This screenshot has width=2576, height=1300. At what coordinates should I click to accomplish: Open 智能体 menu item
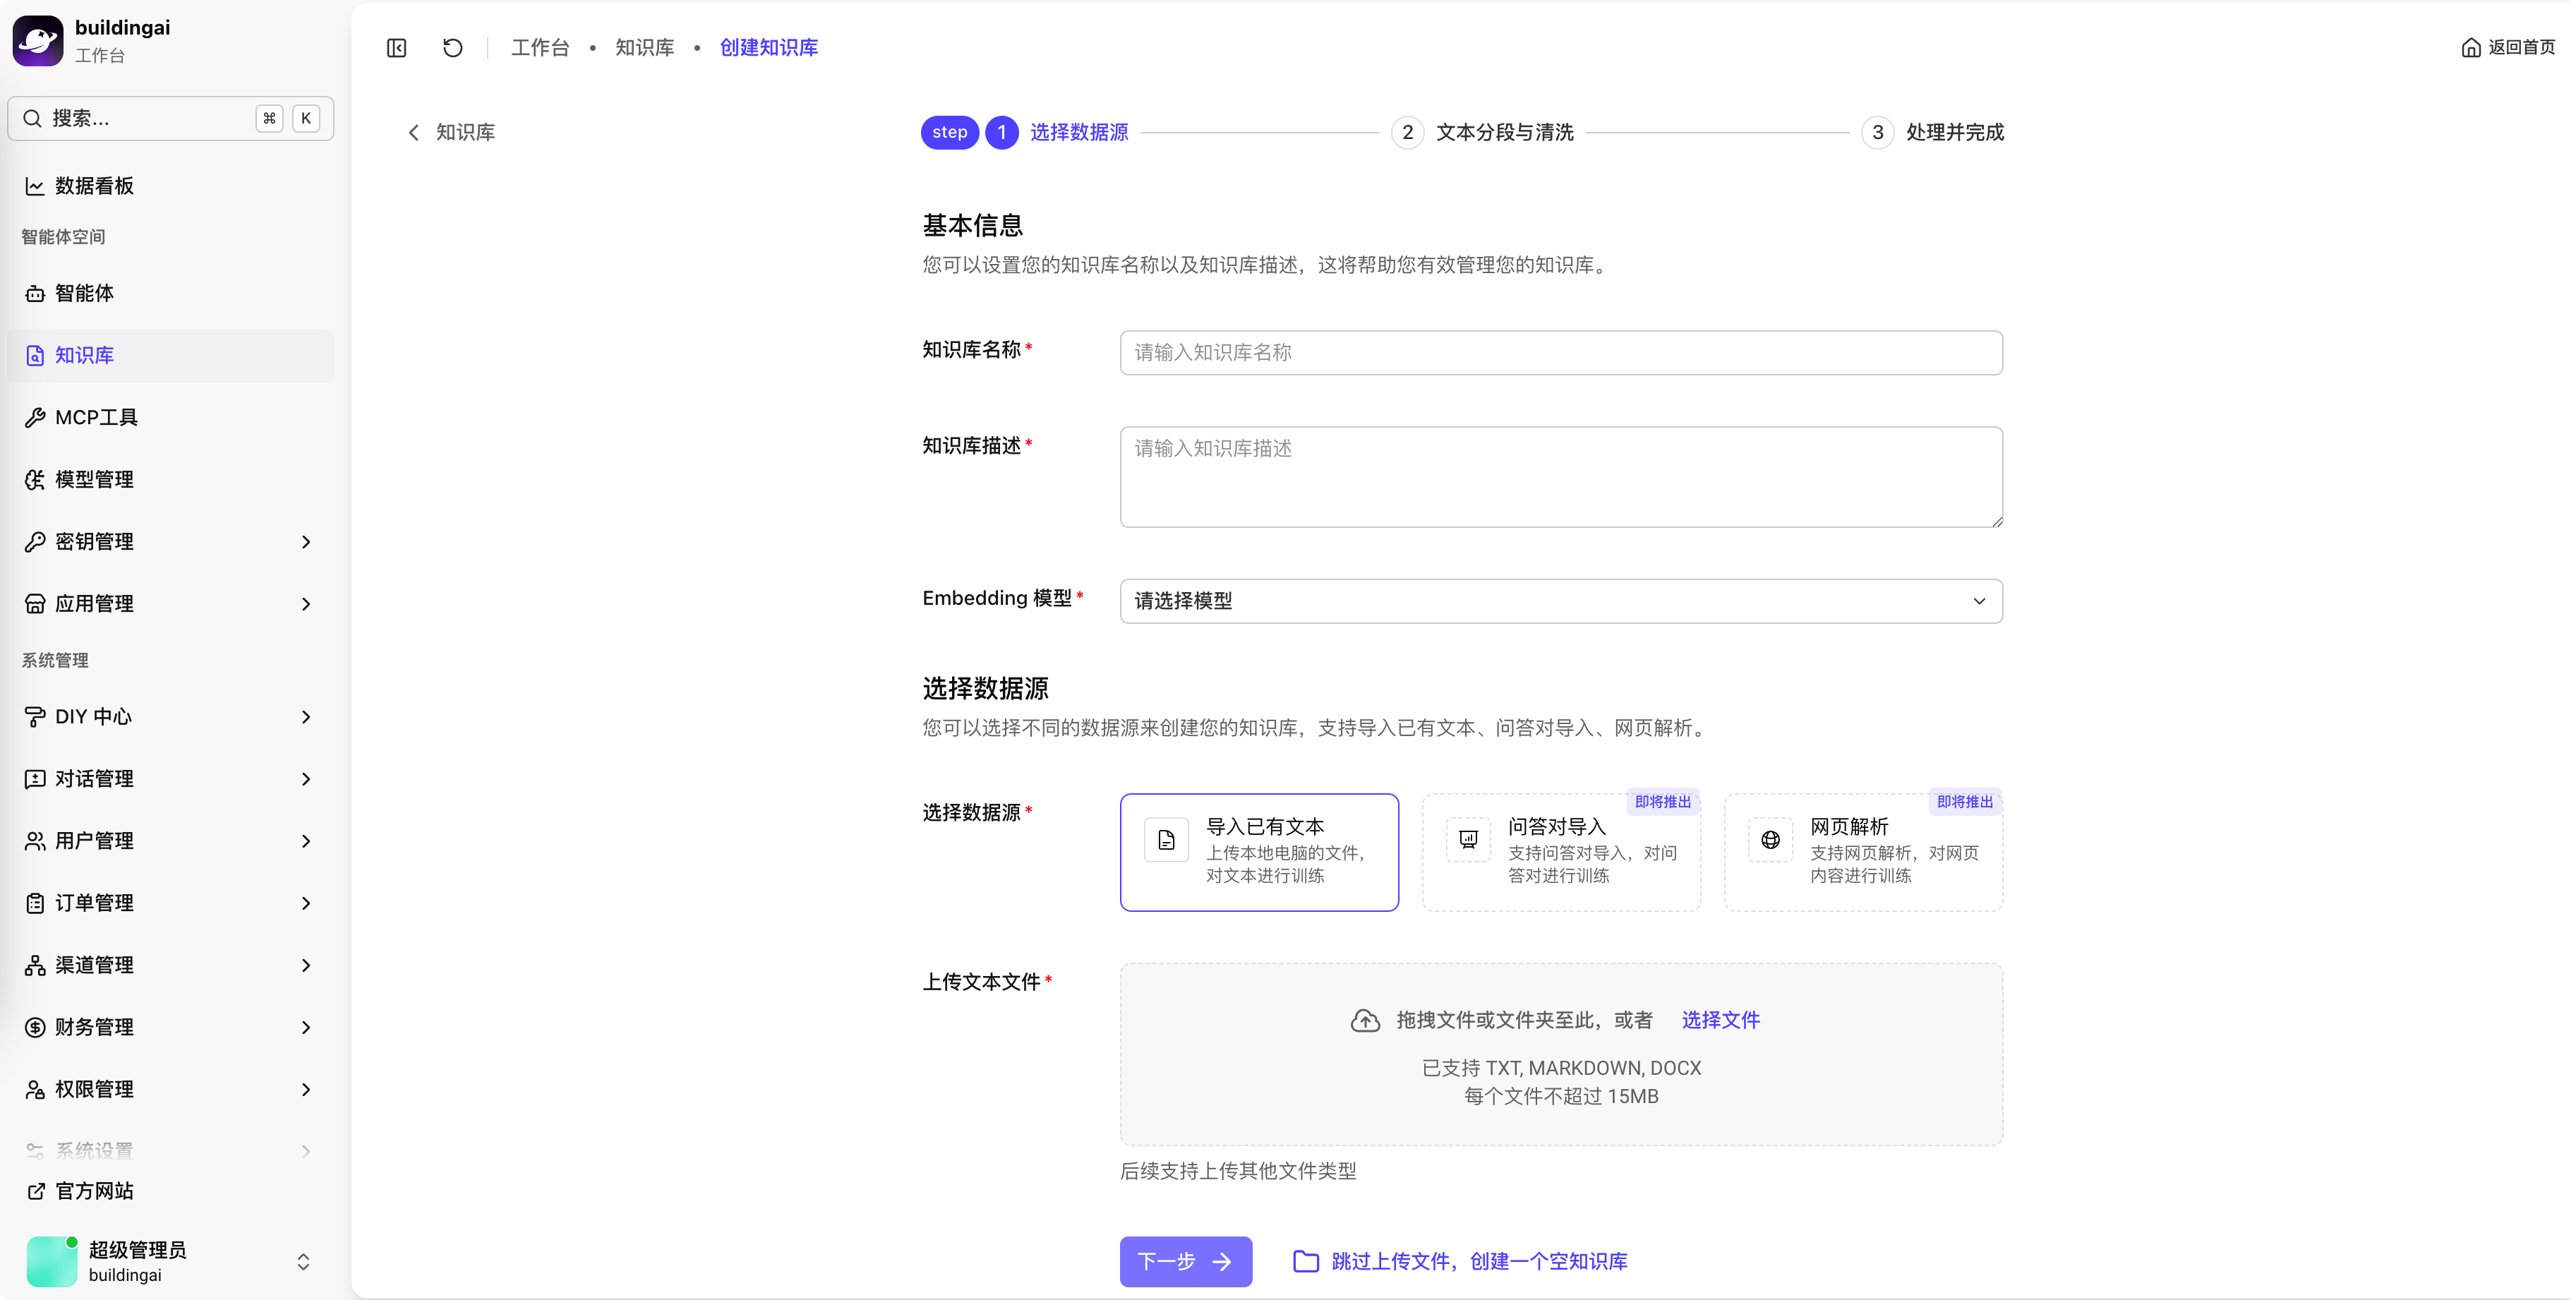(x=171, y=294)
